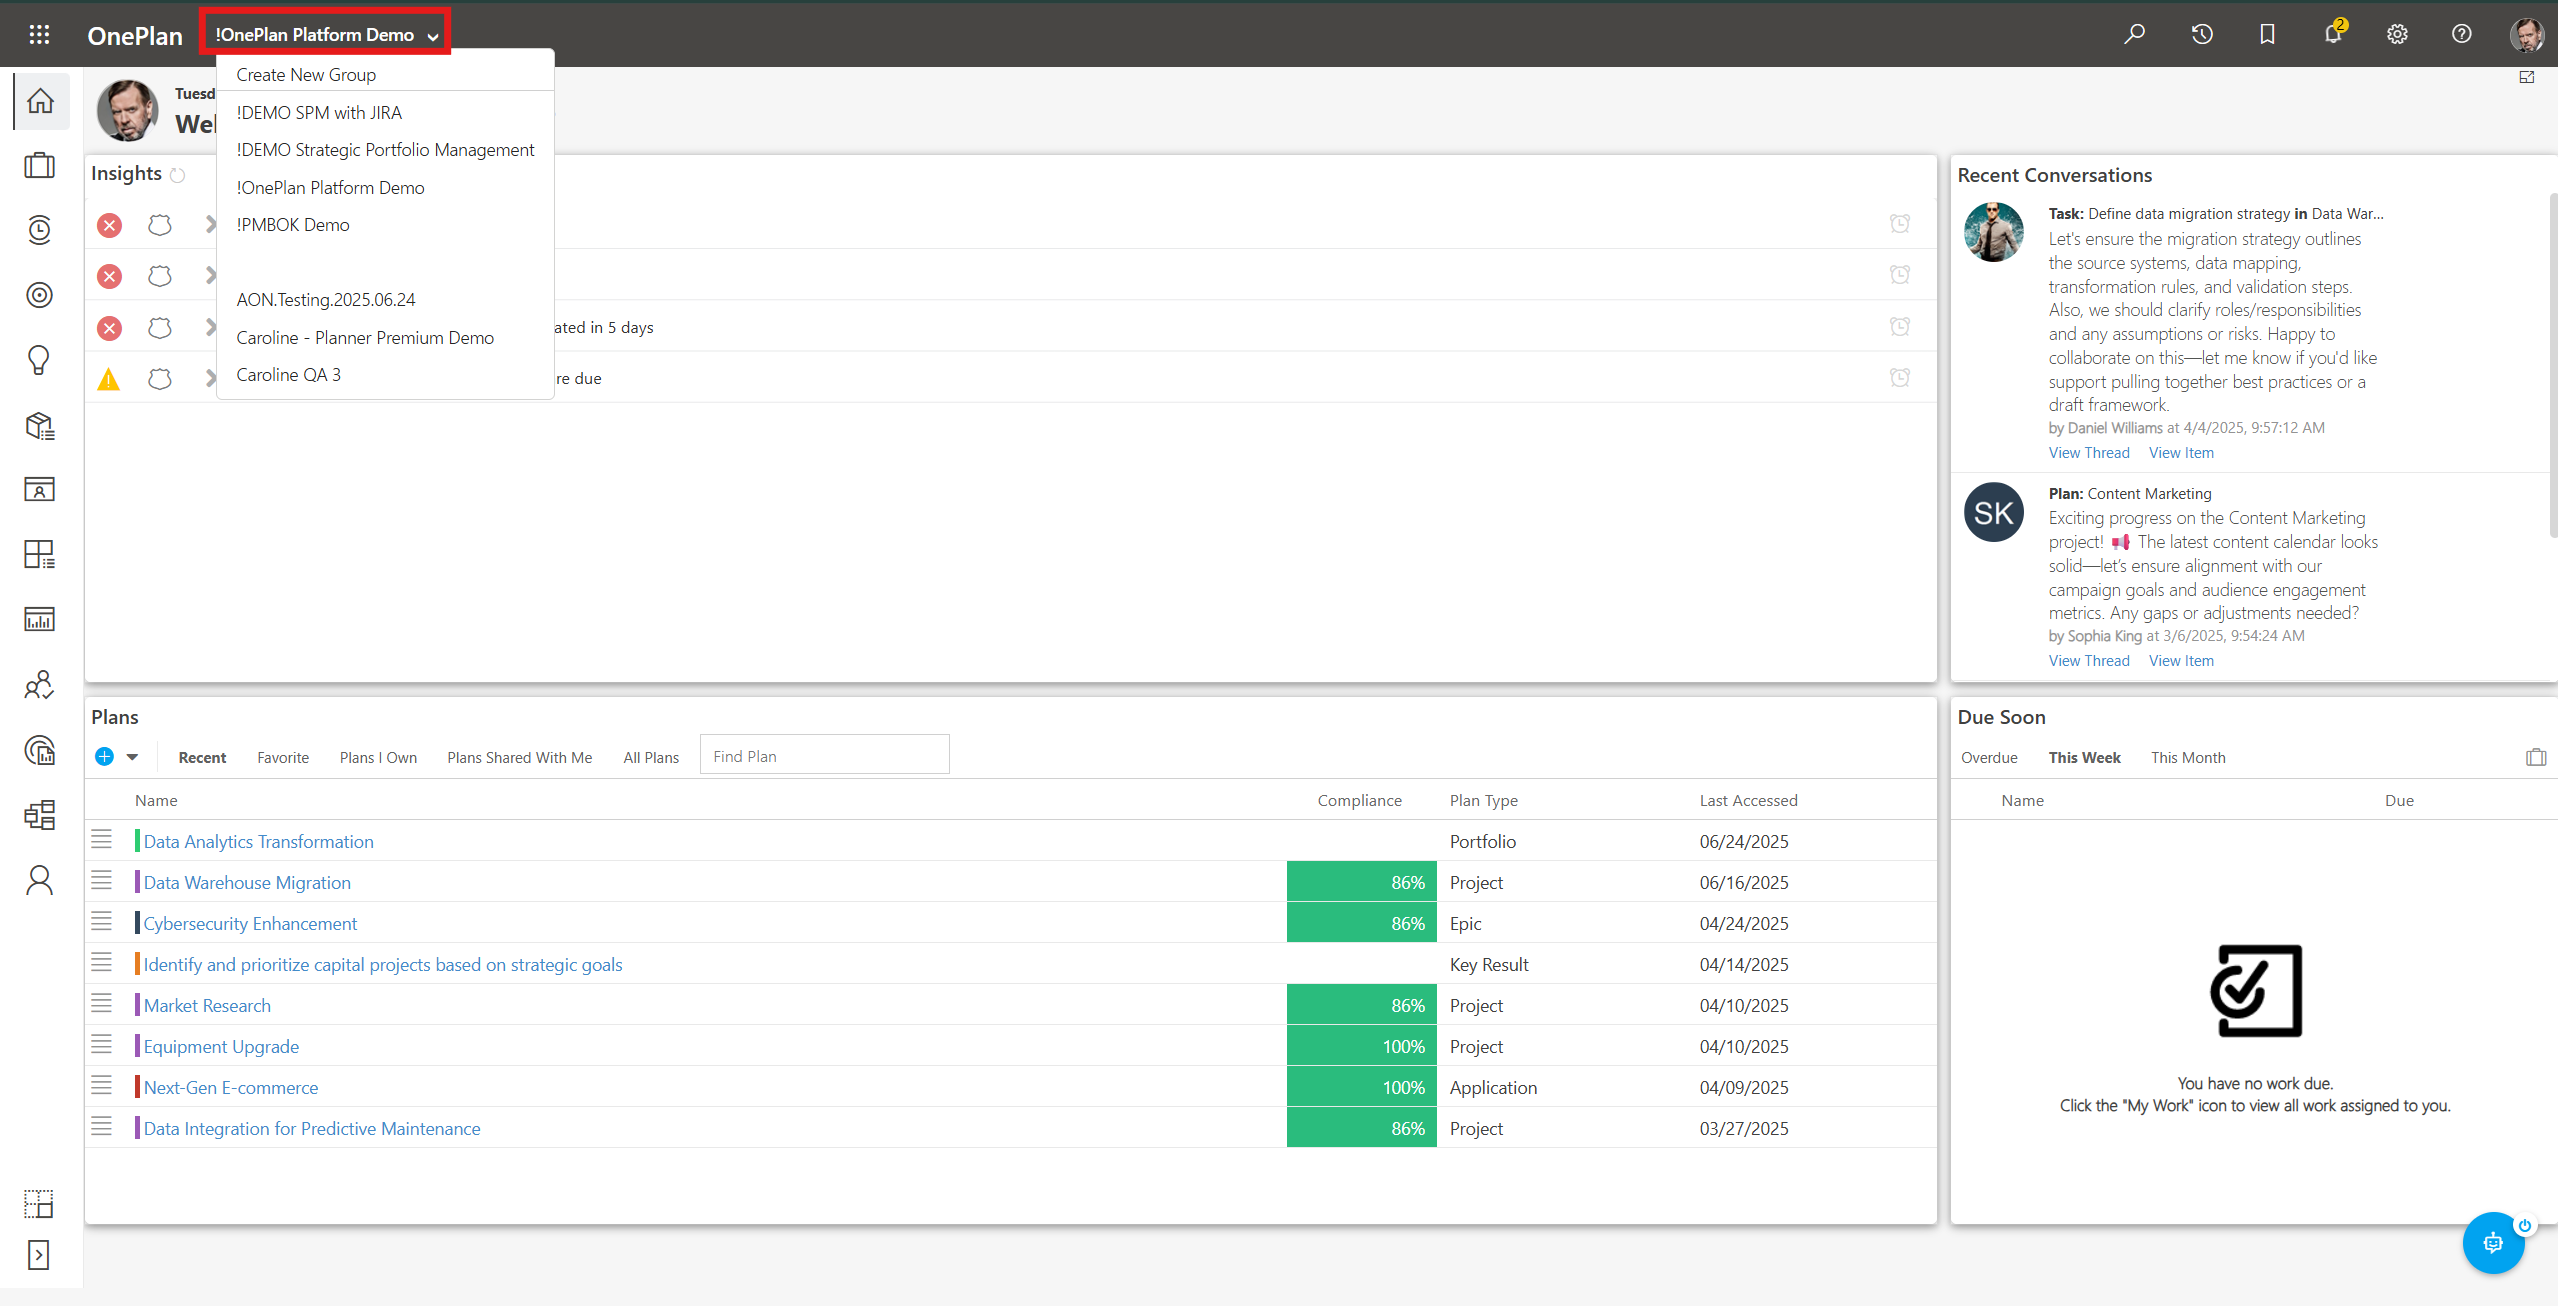Viewport: 2558px width, 1306px height.
Task: Expand the first red error insight row
Action: point(210,224)
